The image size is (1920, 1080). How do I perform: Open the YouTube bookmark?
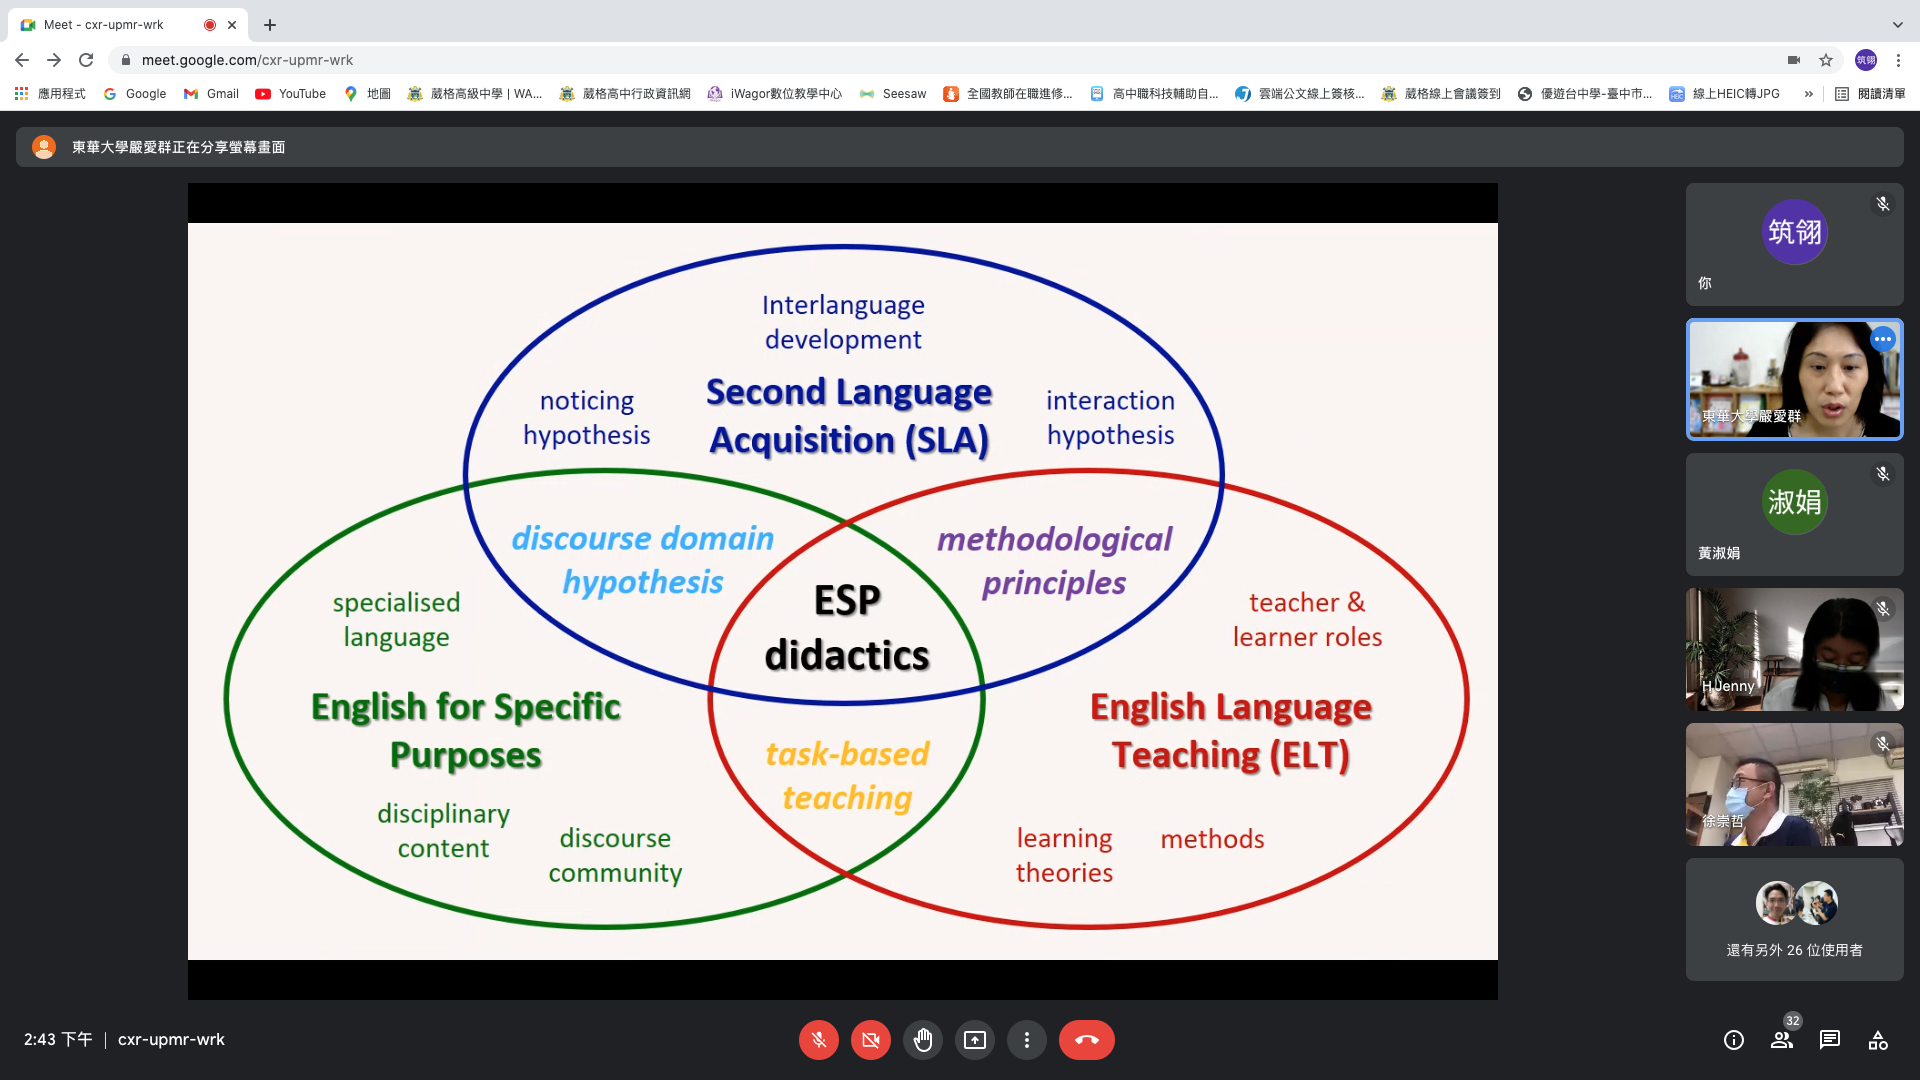[291, 94]
